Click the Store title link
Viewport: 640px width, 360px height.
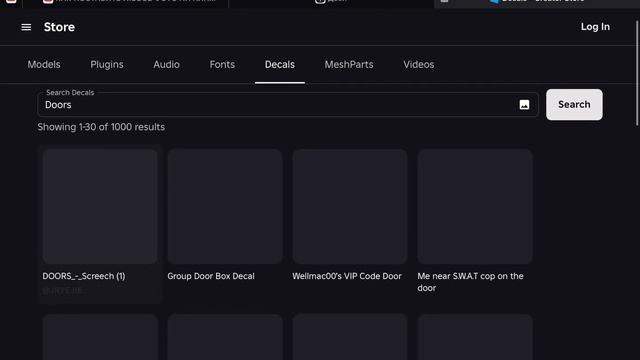point(59,27)
